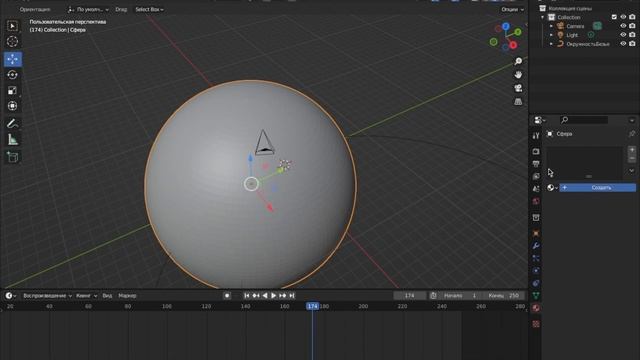Open the Воспроизведение timeline menu
Screen dimensions: 640x360
47,296
